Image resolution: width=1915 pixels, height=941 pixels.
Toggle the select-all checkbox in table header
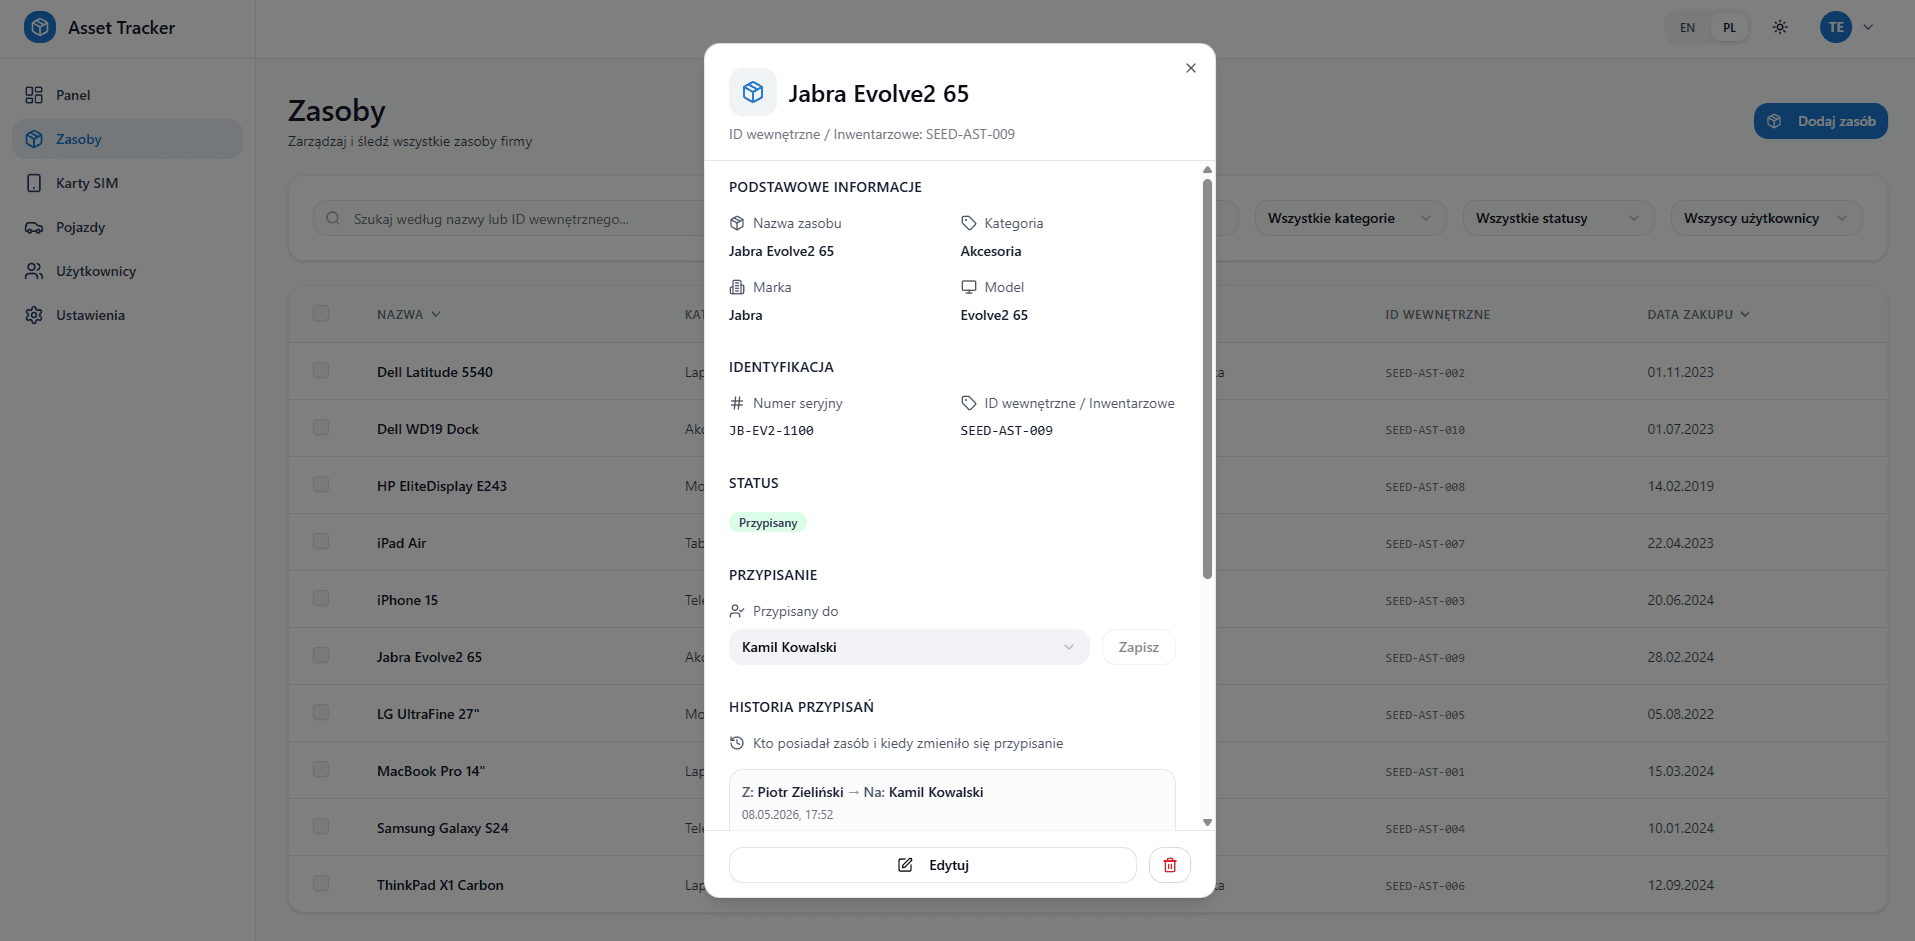321,313
